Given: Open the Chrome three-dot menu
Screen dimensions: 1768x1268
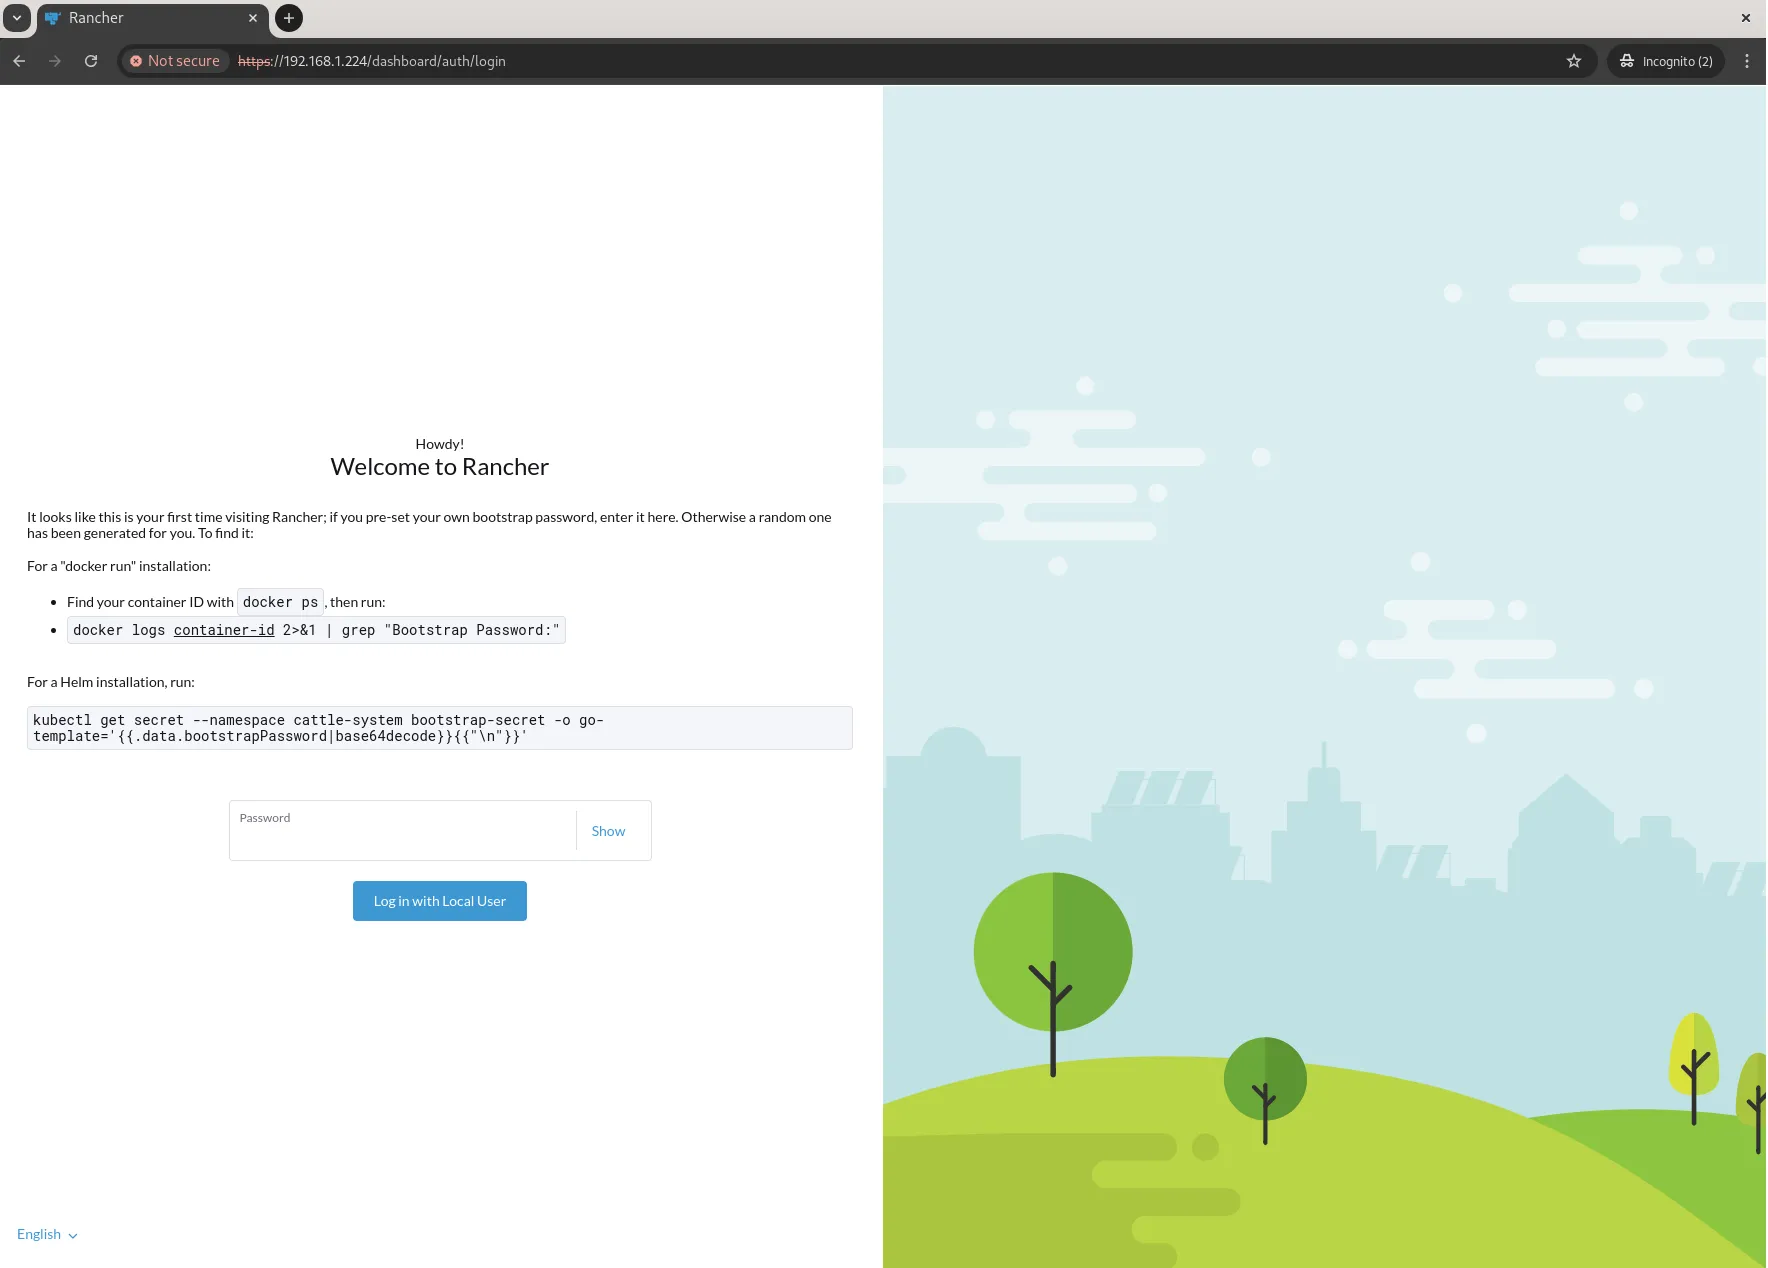Looking at the screenshot, I should click(x=1747, y=61).
